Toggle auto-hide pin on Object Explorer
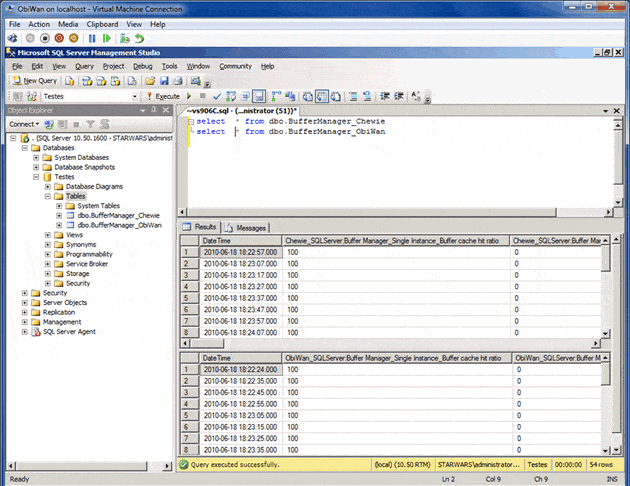This screenshot has height=486, width=630. pos(154,110)
